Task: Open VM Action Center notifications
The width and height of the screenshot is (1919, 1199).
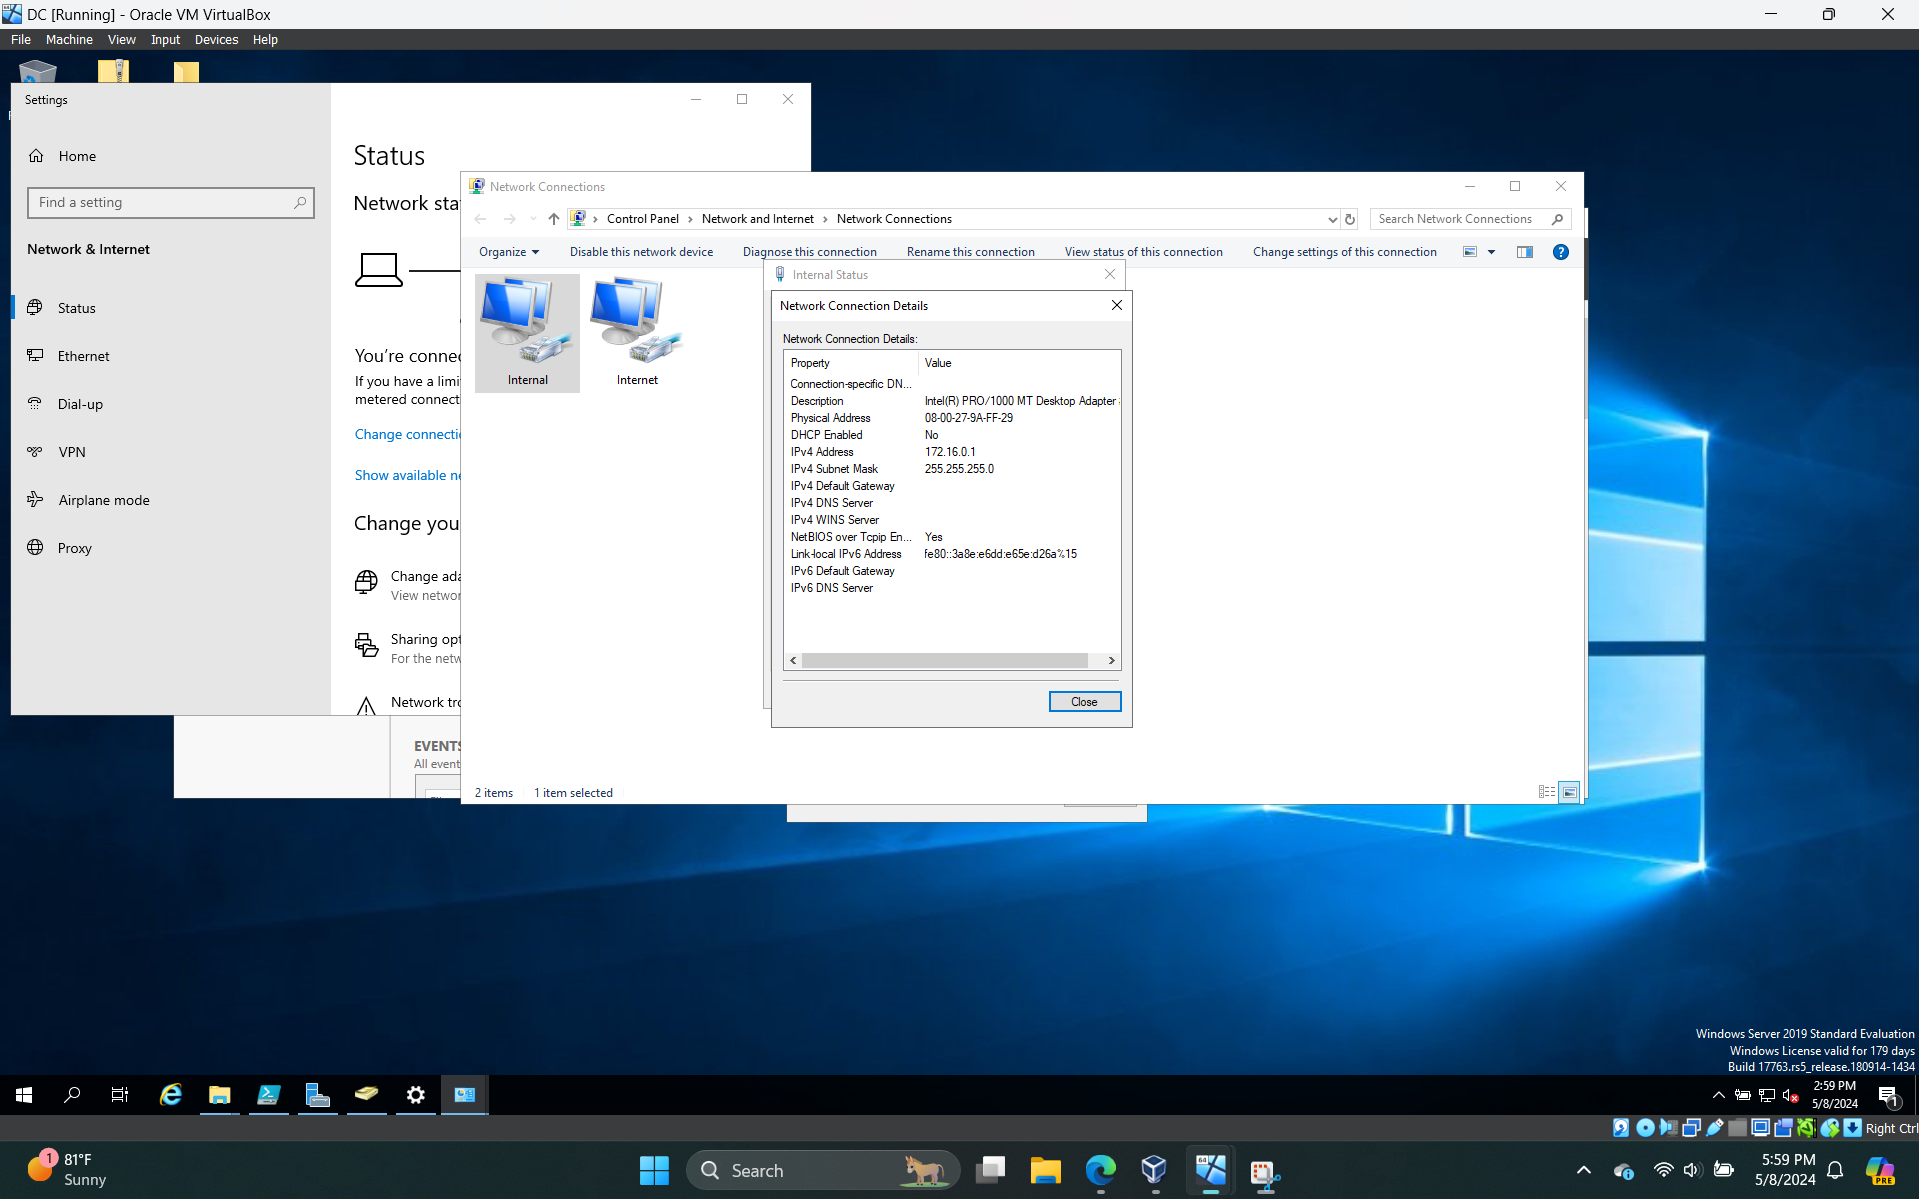Action: click(1889, 1096)
